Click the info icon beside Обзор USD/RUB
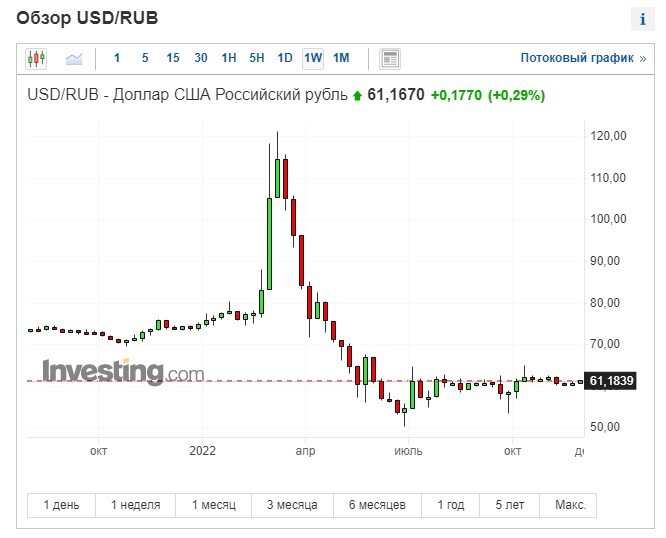This screenshot has width=666, height=538. [643, 19]
